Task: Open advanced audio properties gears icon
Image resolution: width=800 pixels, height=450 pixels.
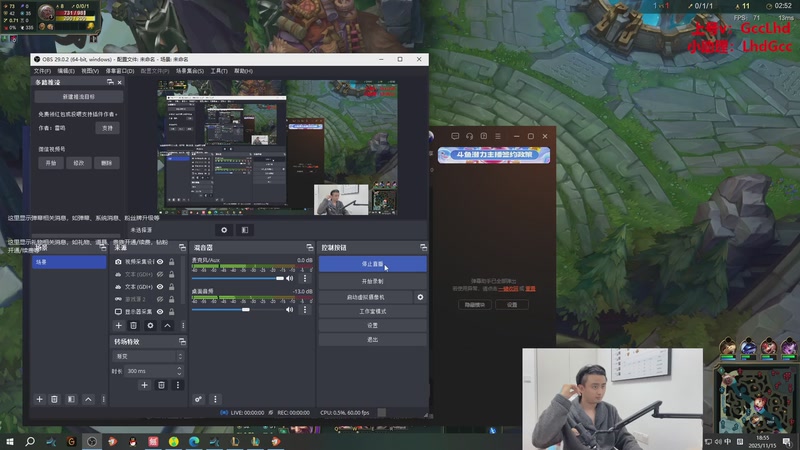Action: tap(198, 399)
